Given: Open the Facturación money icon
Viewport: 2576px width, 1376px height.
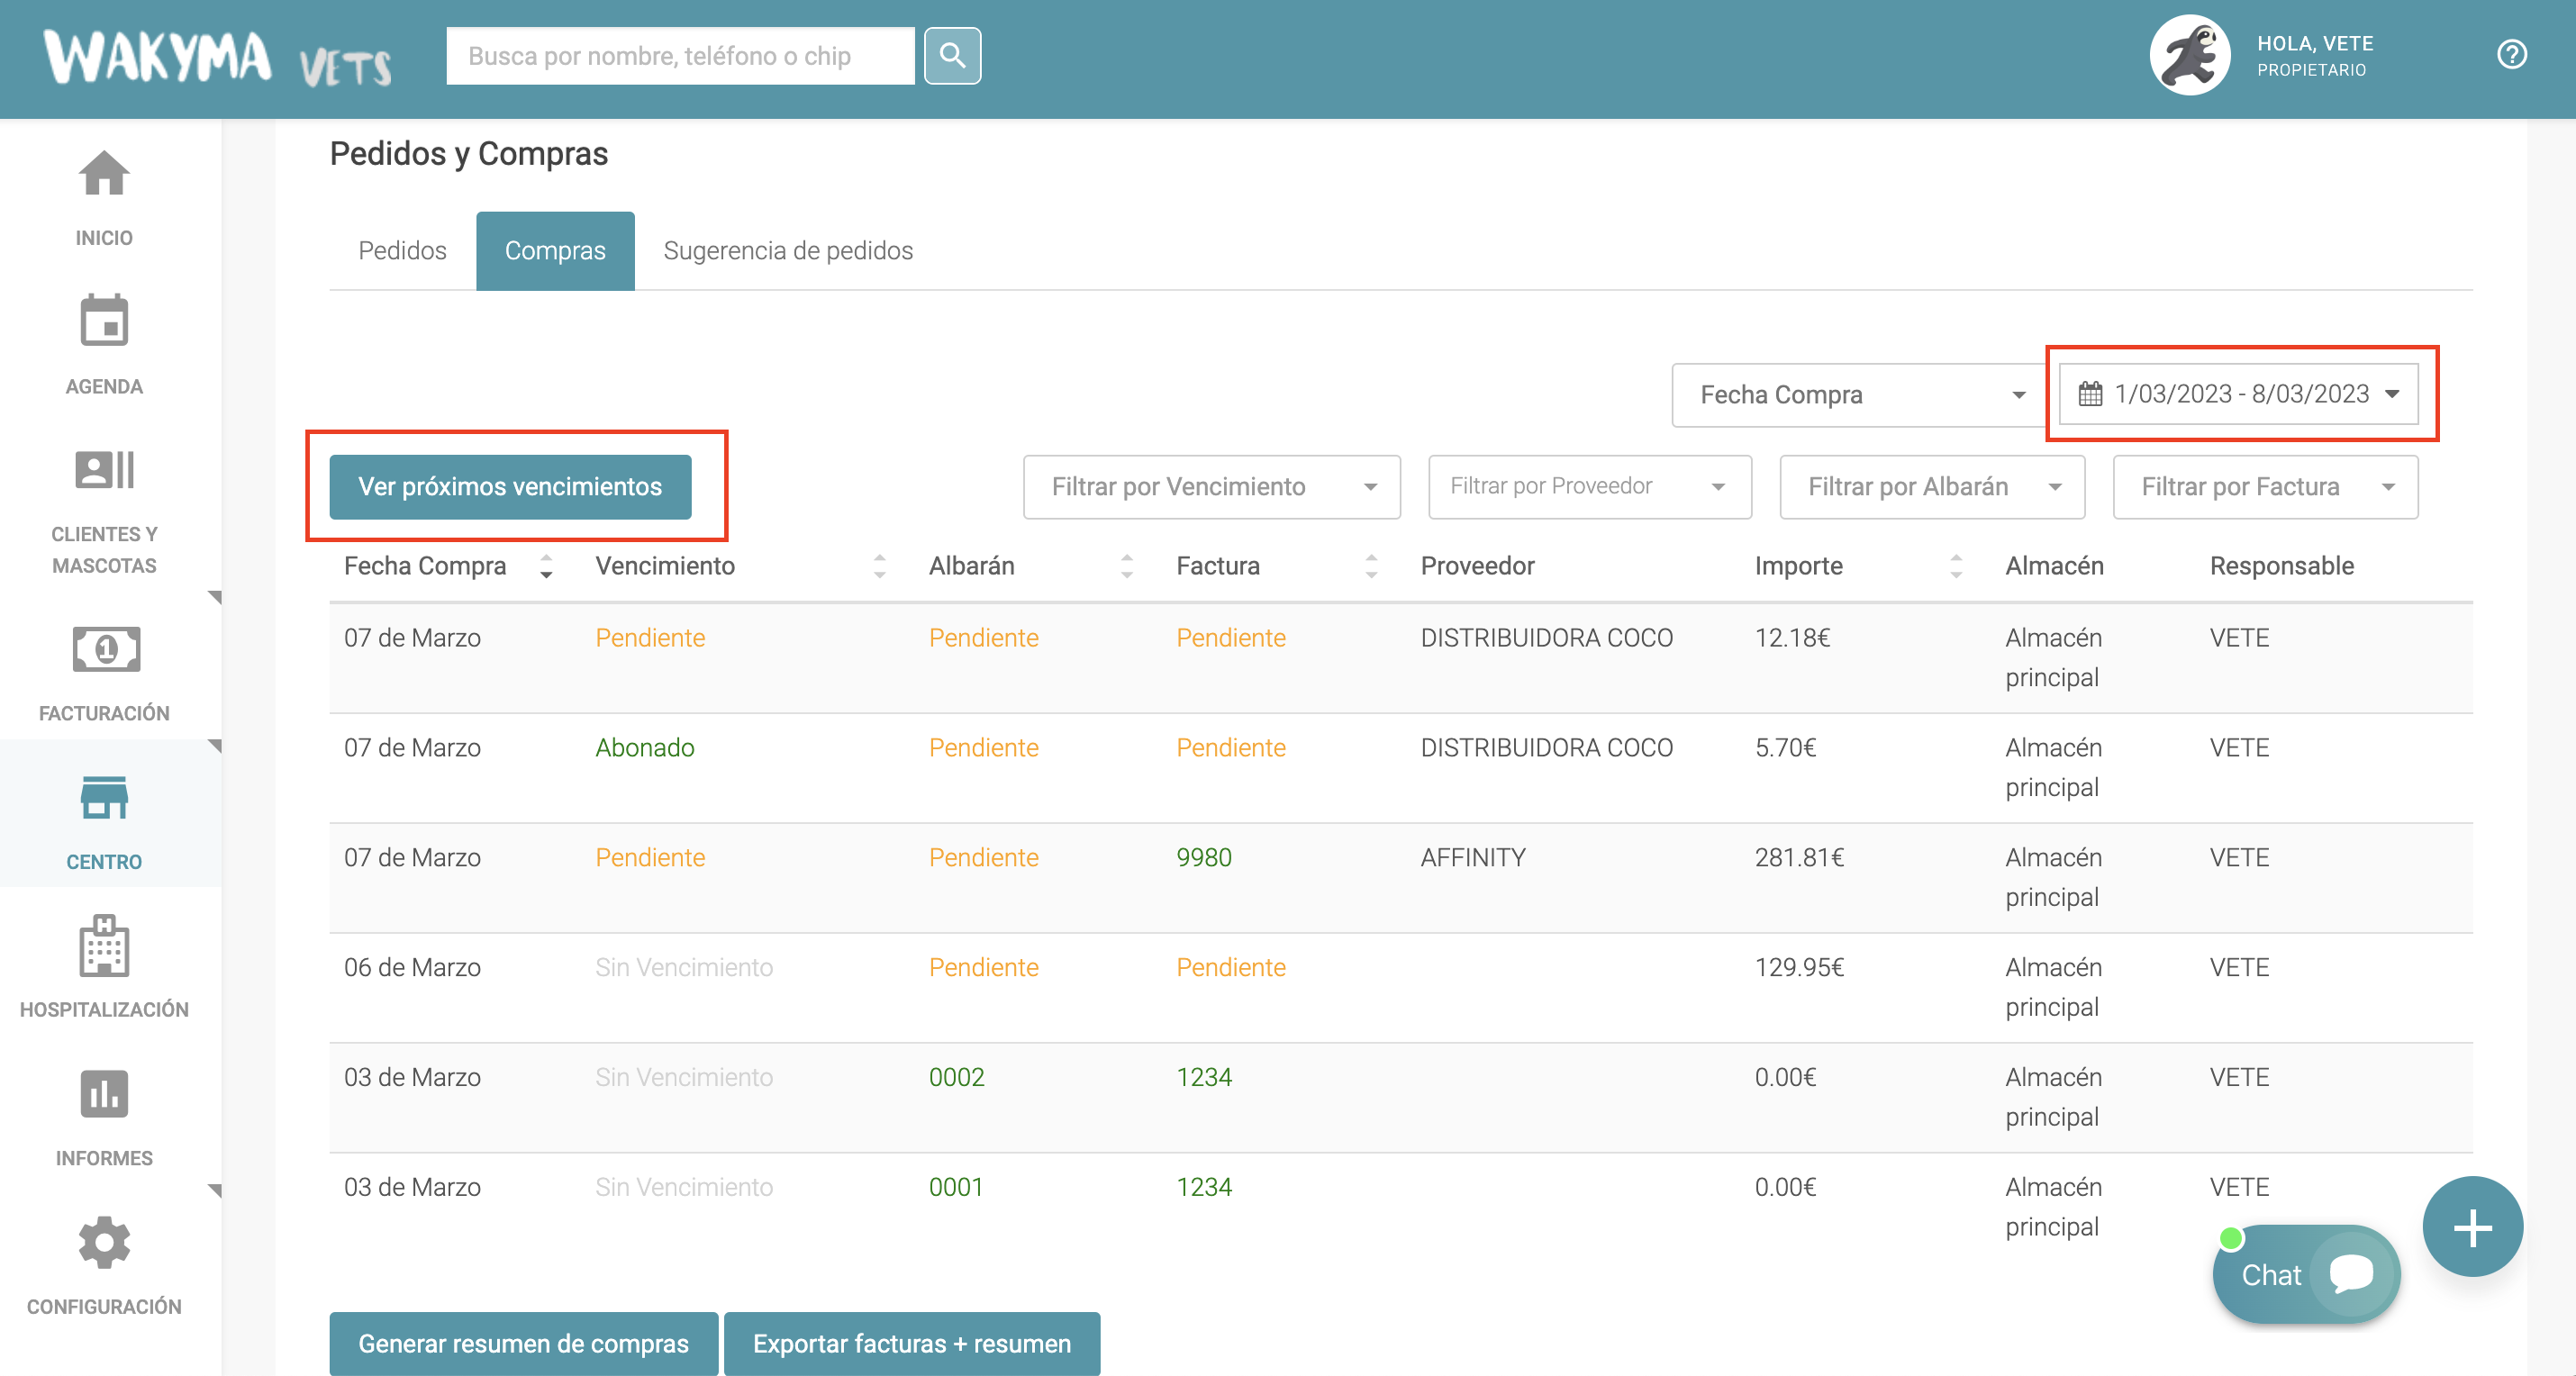Looking at the screenshot, I should click(x=104, y=650).
